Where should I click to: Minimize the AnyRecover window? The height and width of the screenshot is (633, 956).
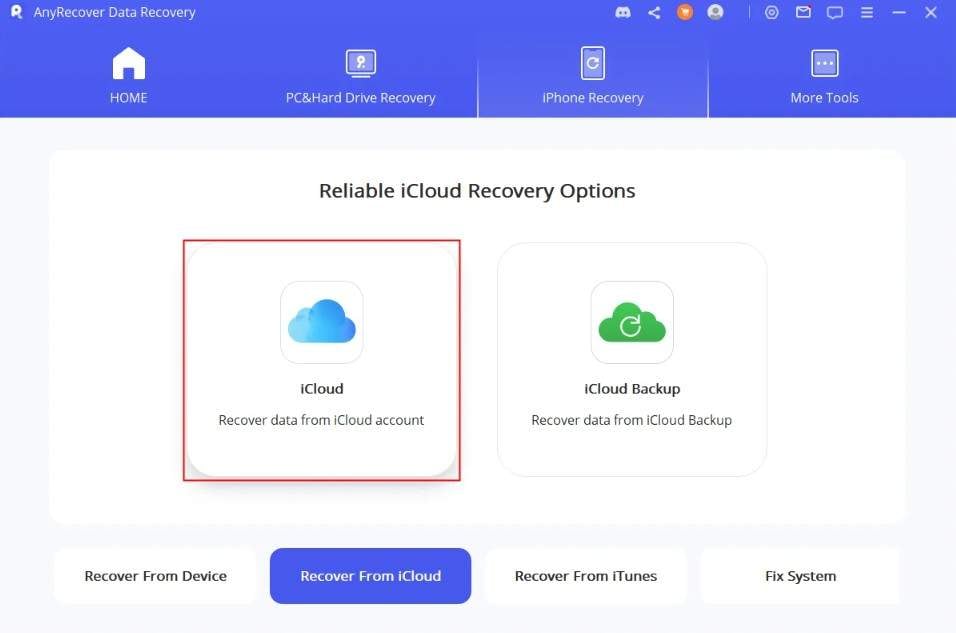pos(899,12)
